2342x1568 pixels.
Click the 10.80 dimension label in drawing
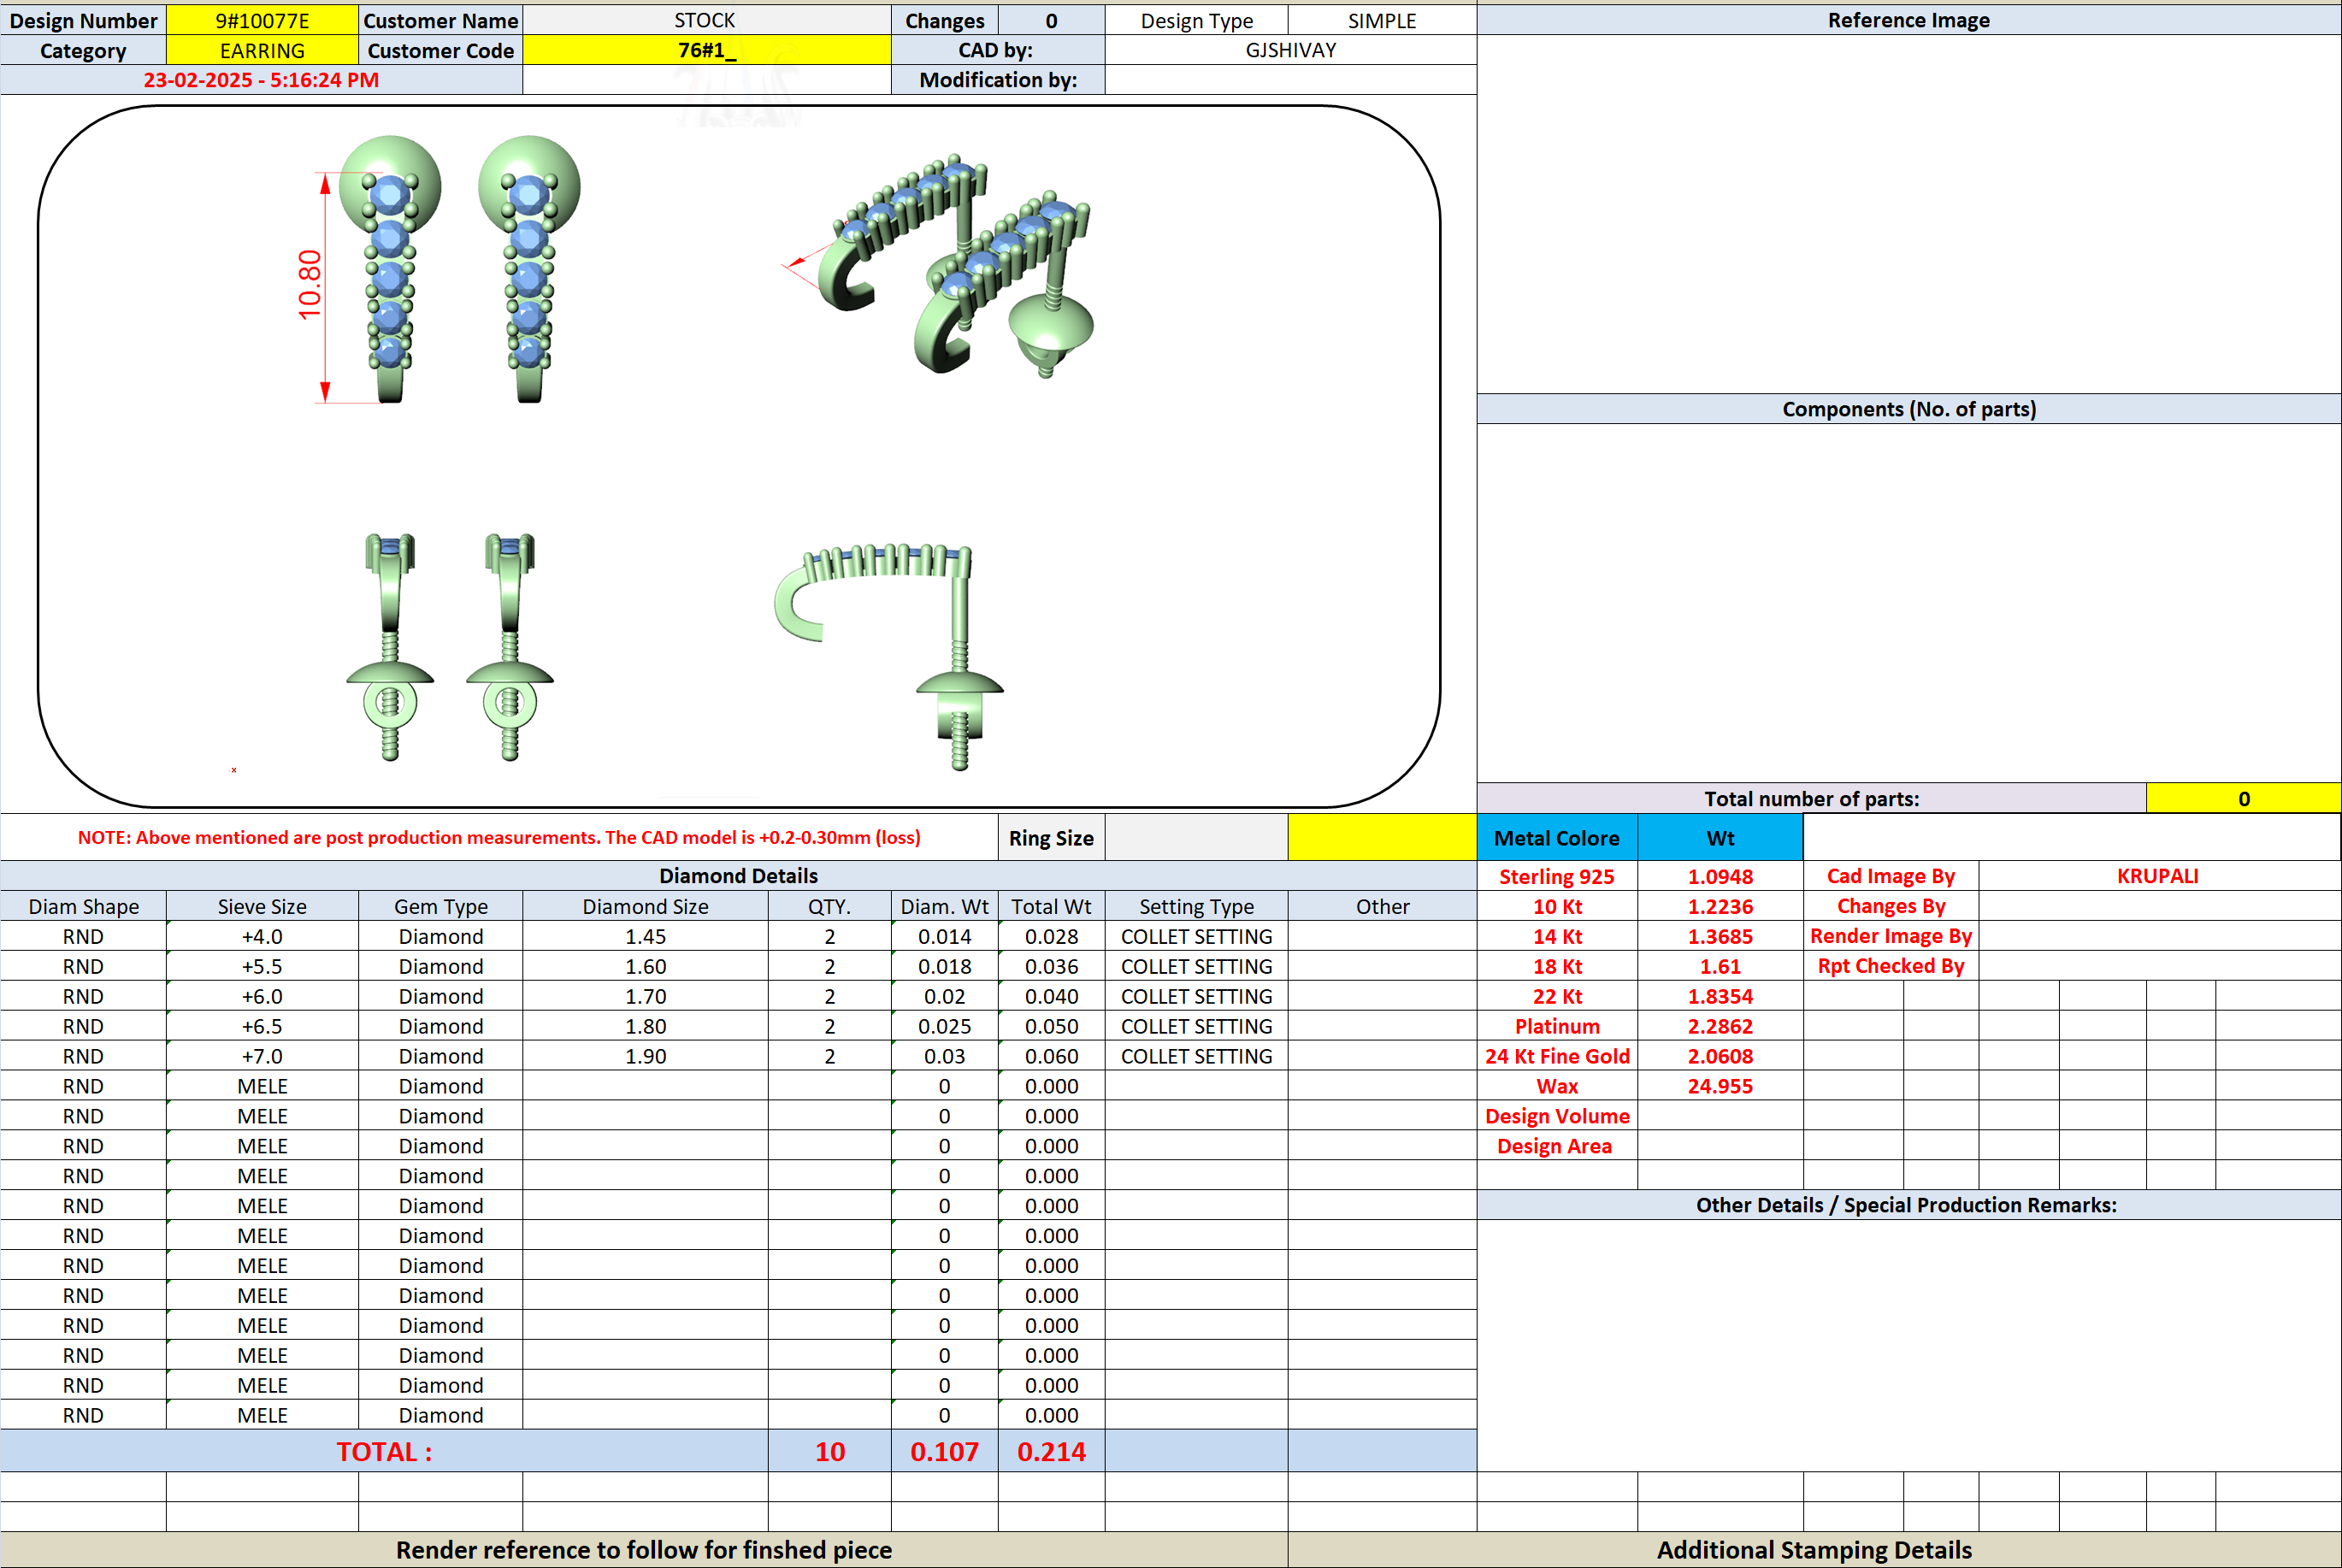pyautogui.click(x=310, y=285)
